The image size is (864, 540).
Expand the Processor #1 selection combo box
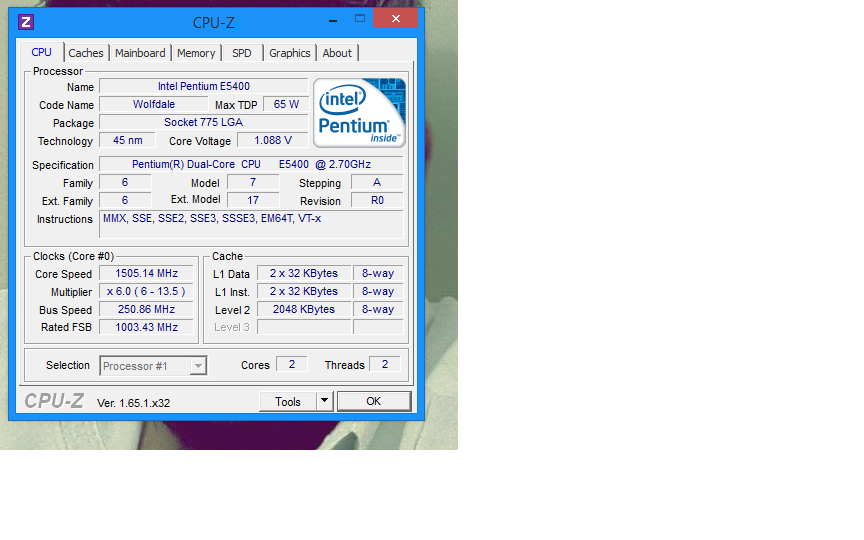point(153,366)
